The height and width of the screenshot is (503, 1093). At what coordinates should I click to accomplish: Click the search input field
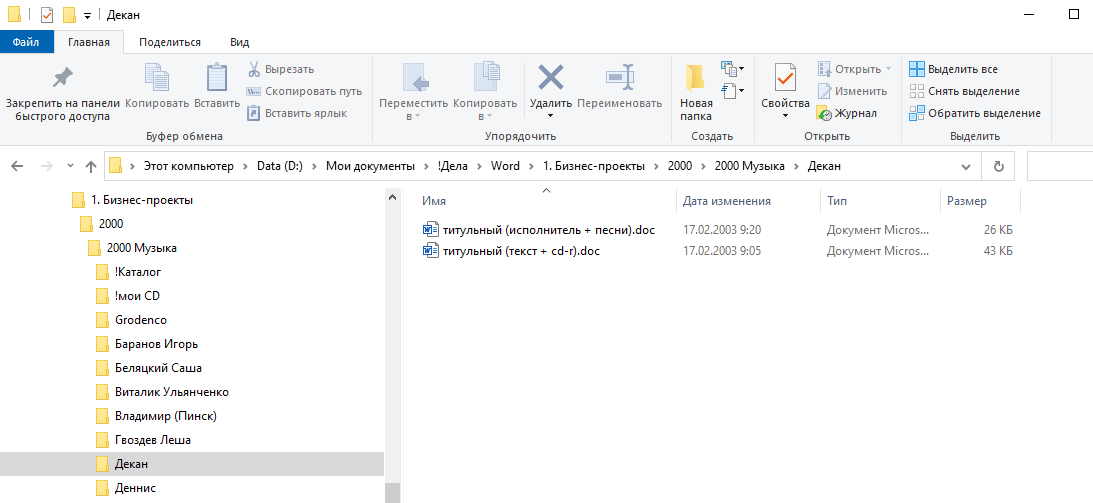coord(1060,167)
